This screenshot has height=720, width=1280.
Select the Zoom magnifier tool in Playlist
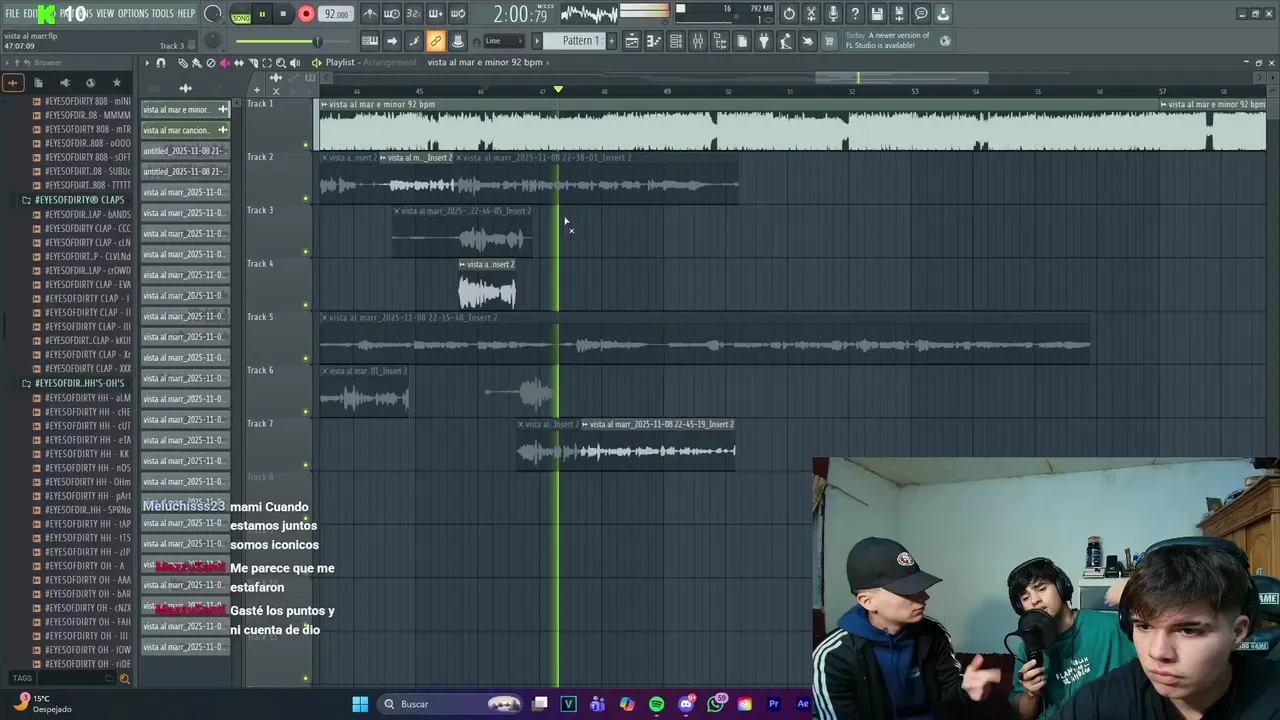pyautogui.click(x=281, y=63)
